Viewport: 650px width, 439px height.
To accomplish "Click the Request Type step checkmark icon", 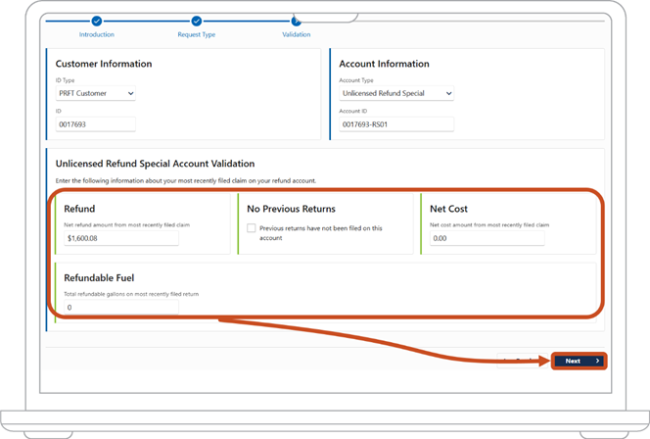I will (196, 21).
